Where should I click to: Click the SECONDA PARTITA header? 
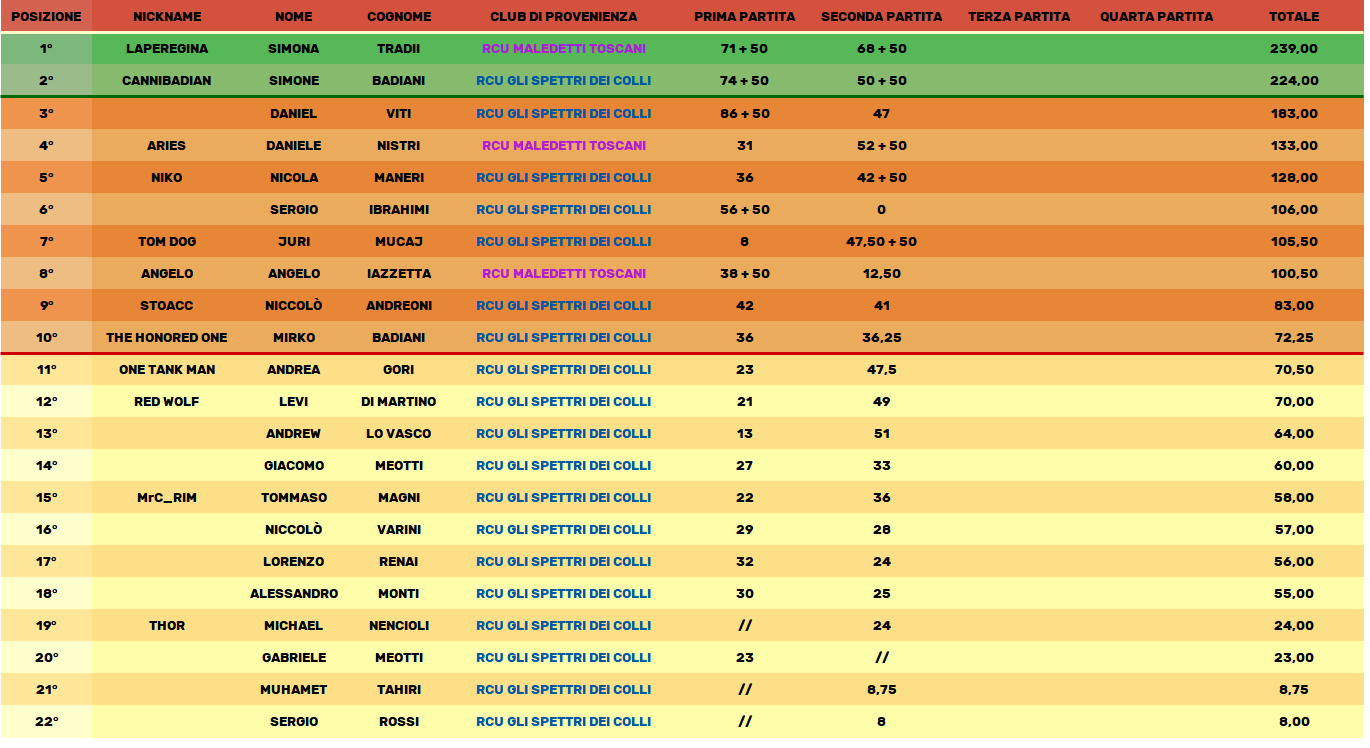pyautogui.click(x=881, y=17)
